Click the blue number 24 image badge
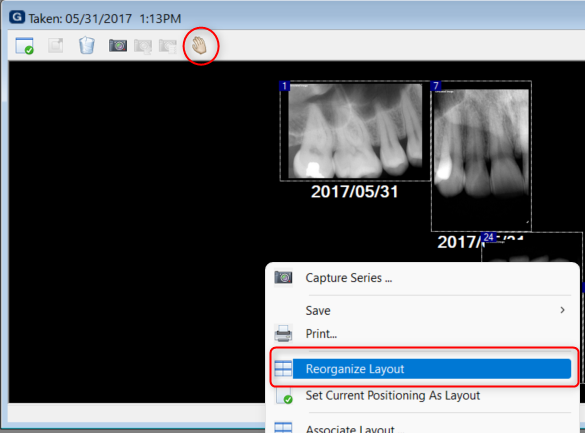Image resolution: width=585 pixels, height=433 pixels. click(x=489, y=237)
